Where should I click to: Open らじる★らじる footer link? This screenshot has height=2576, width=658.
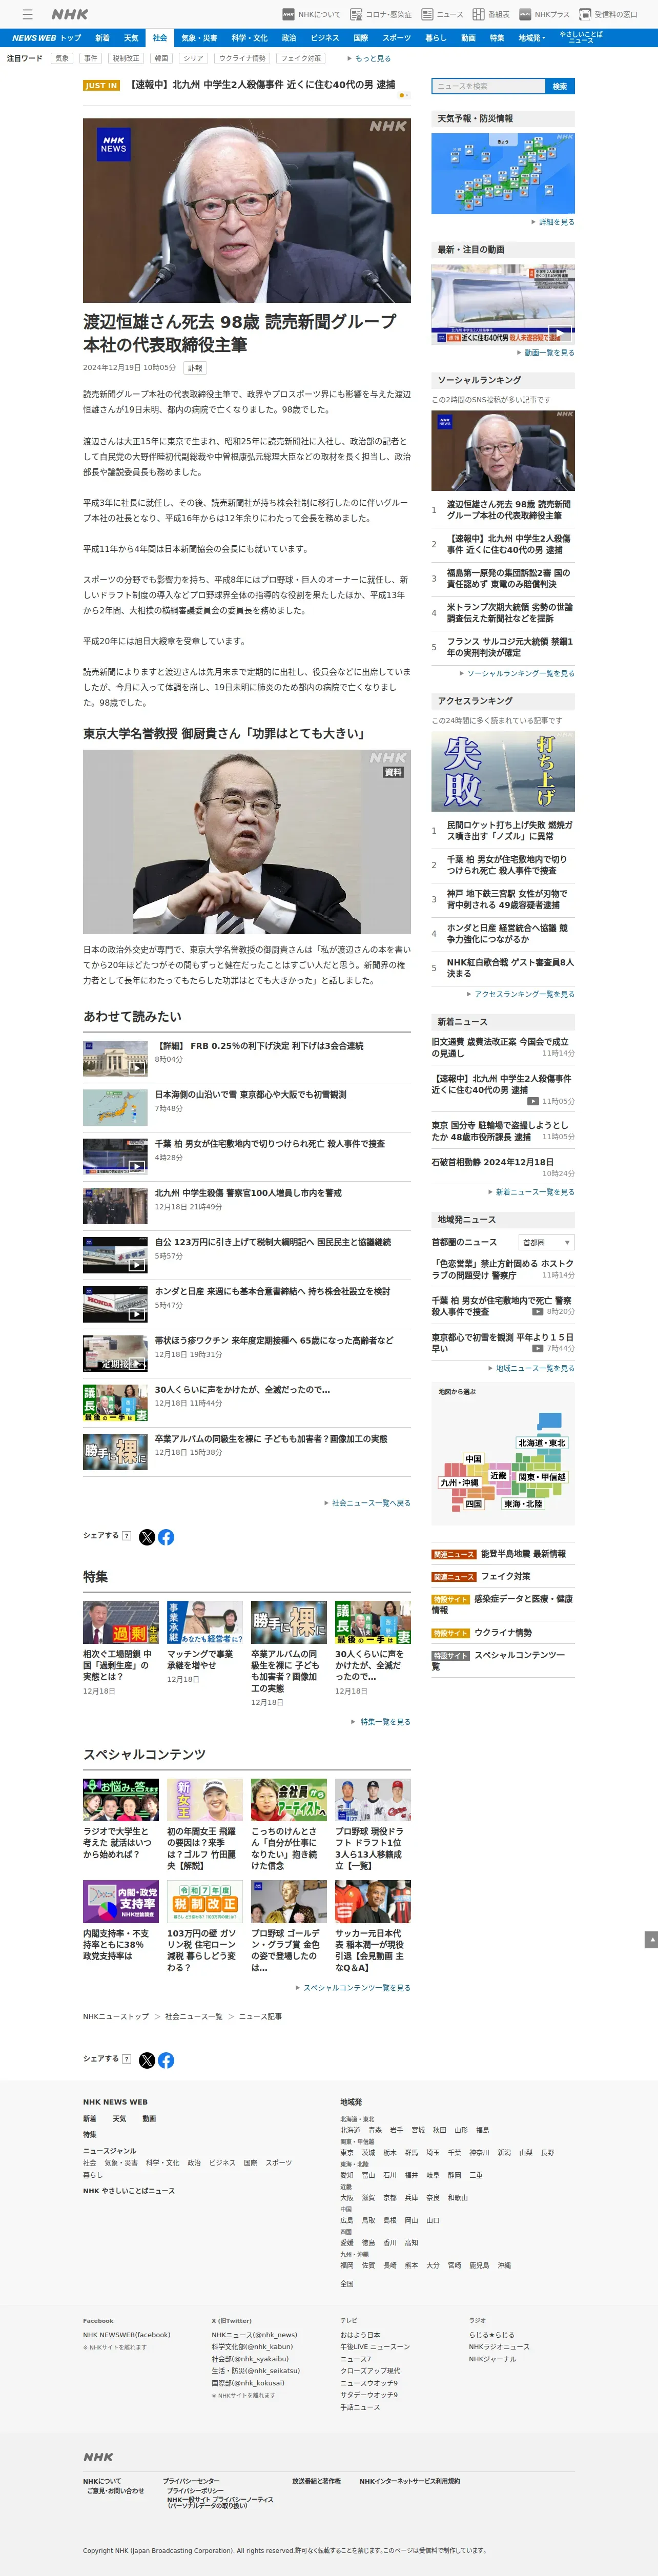(x=492, y=2335)
